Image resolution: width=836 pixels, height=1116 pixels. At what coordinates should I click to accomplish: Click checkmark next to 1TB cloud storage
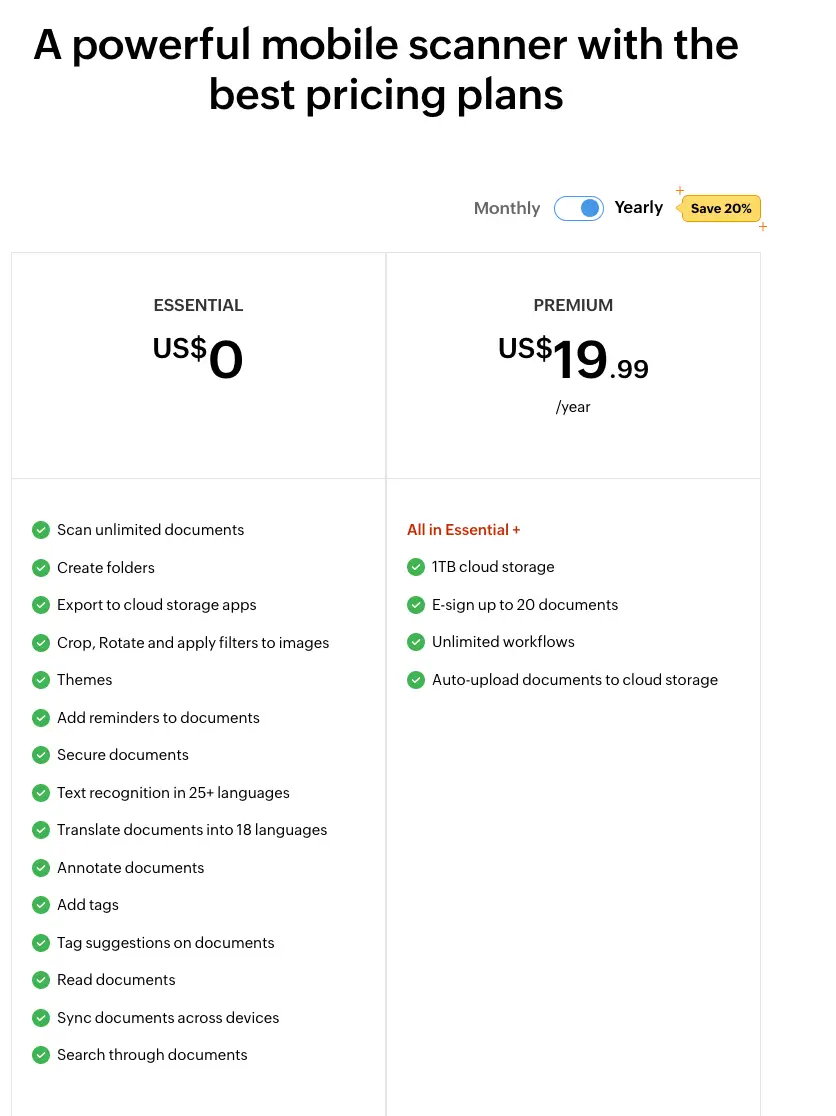point(416,567)
